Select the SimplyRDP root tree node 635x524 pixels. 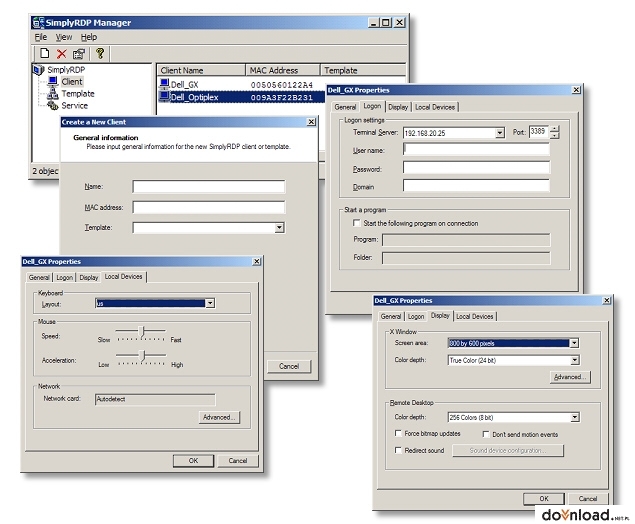click(x=66, y=70)
